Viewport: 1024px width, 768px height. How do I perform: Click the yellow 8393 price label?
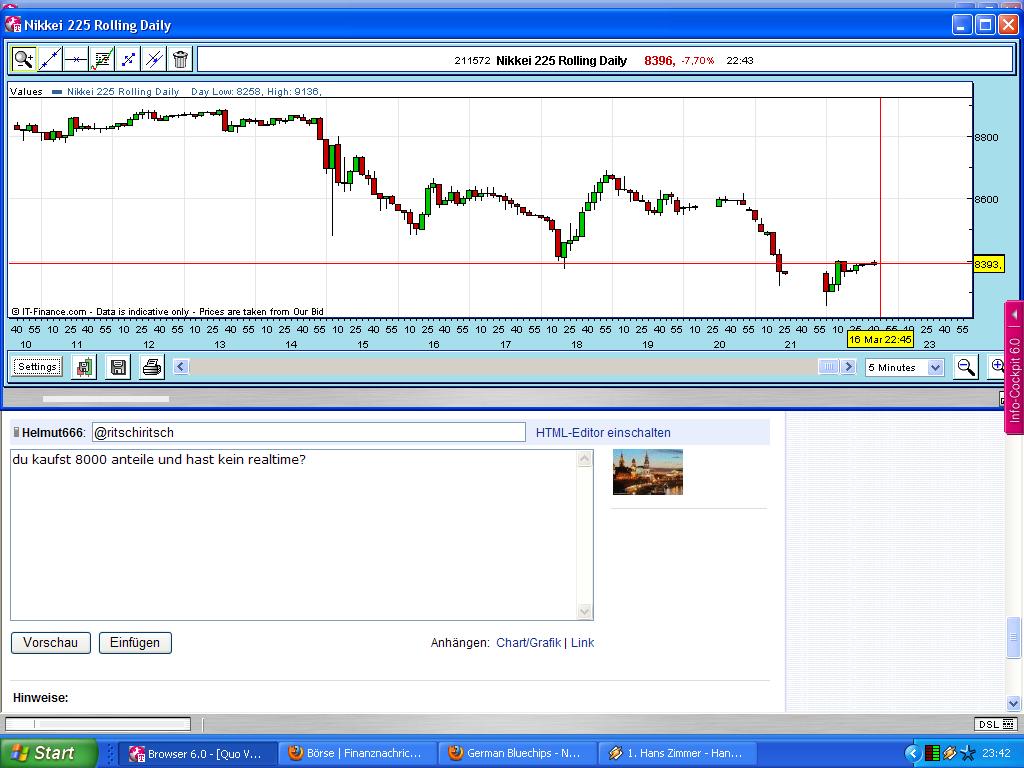(x=988, y=264)
